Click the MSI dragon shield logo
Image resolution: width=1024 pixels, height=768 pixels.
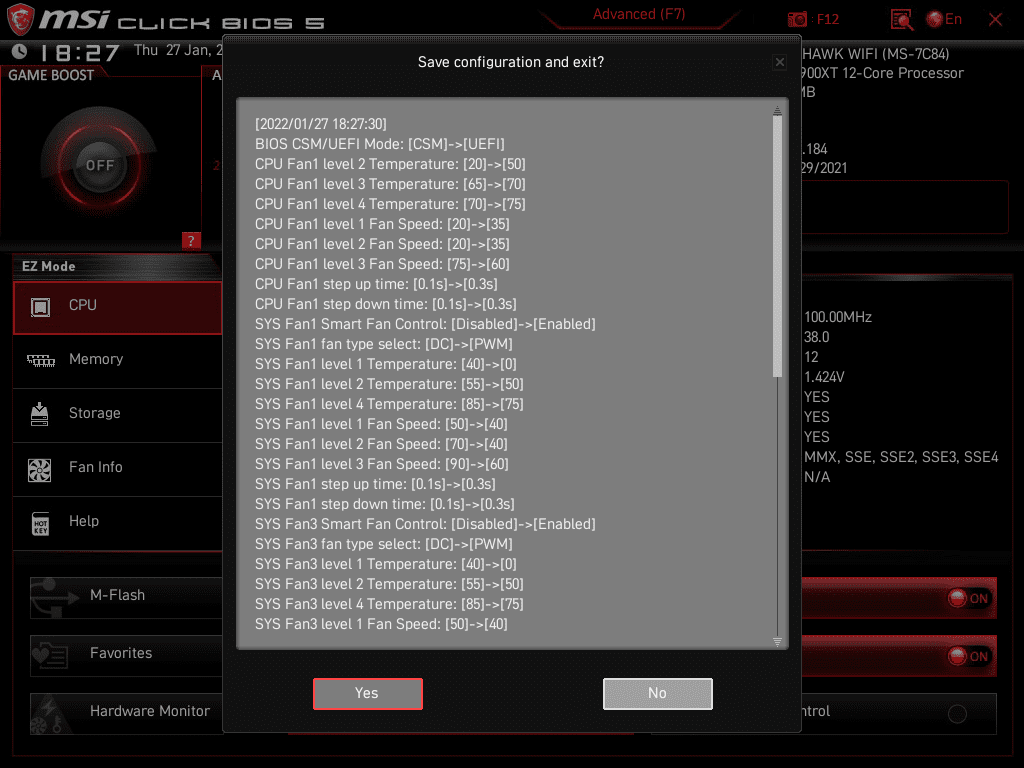click(x=20, y=19)
